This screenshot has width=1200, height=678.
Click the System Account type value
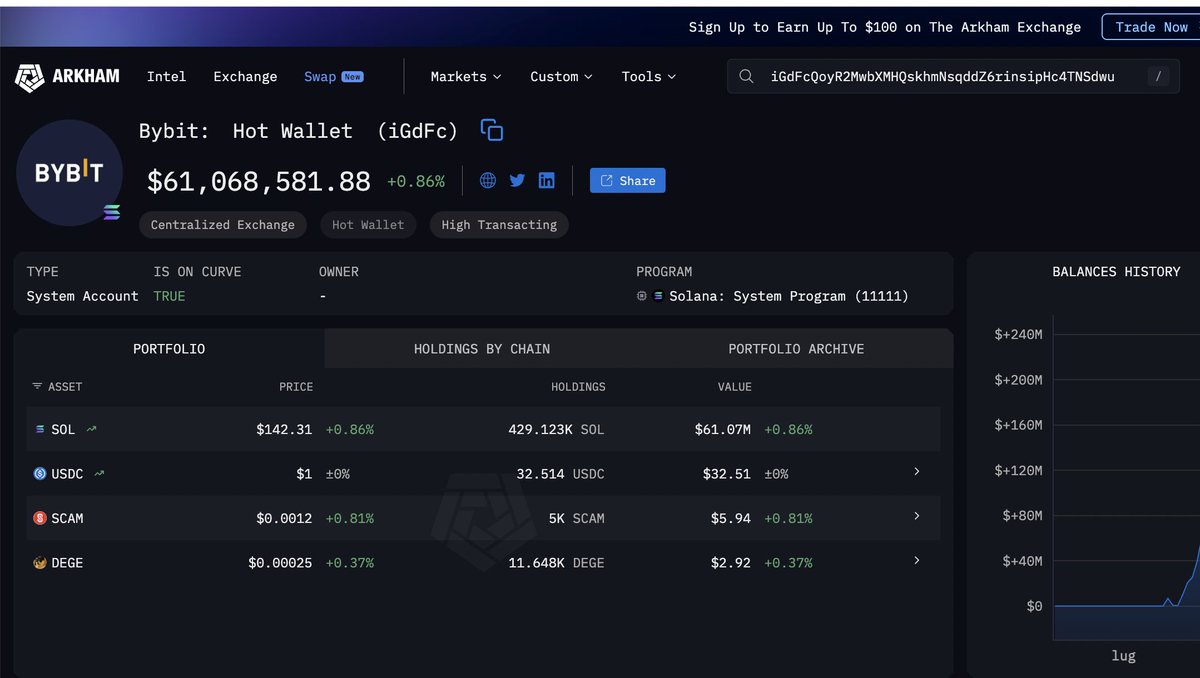[82, 296]
